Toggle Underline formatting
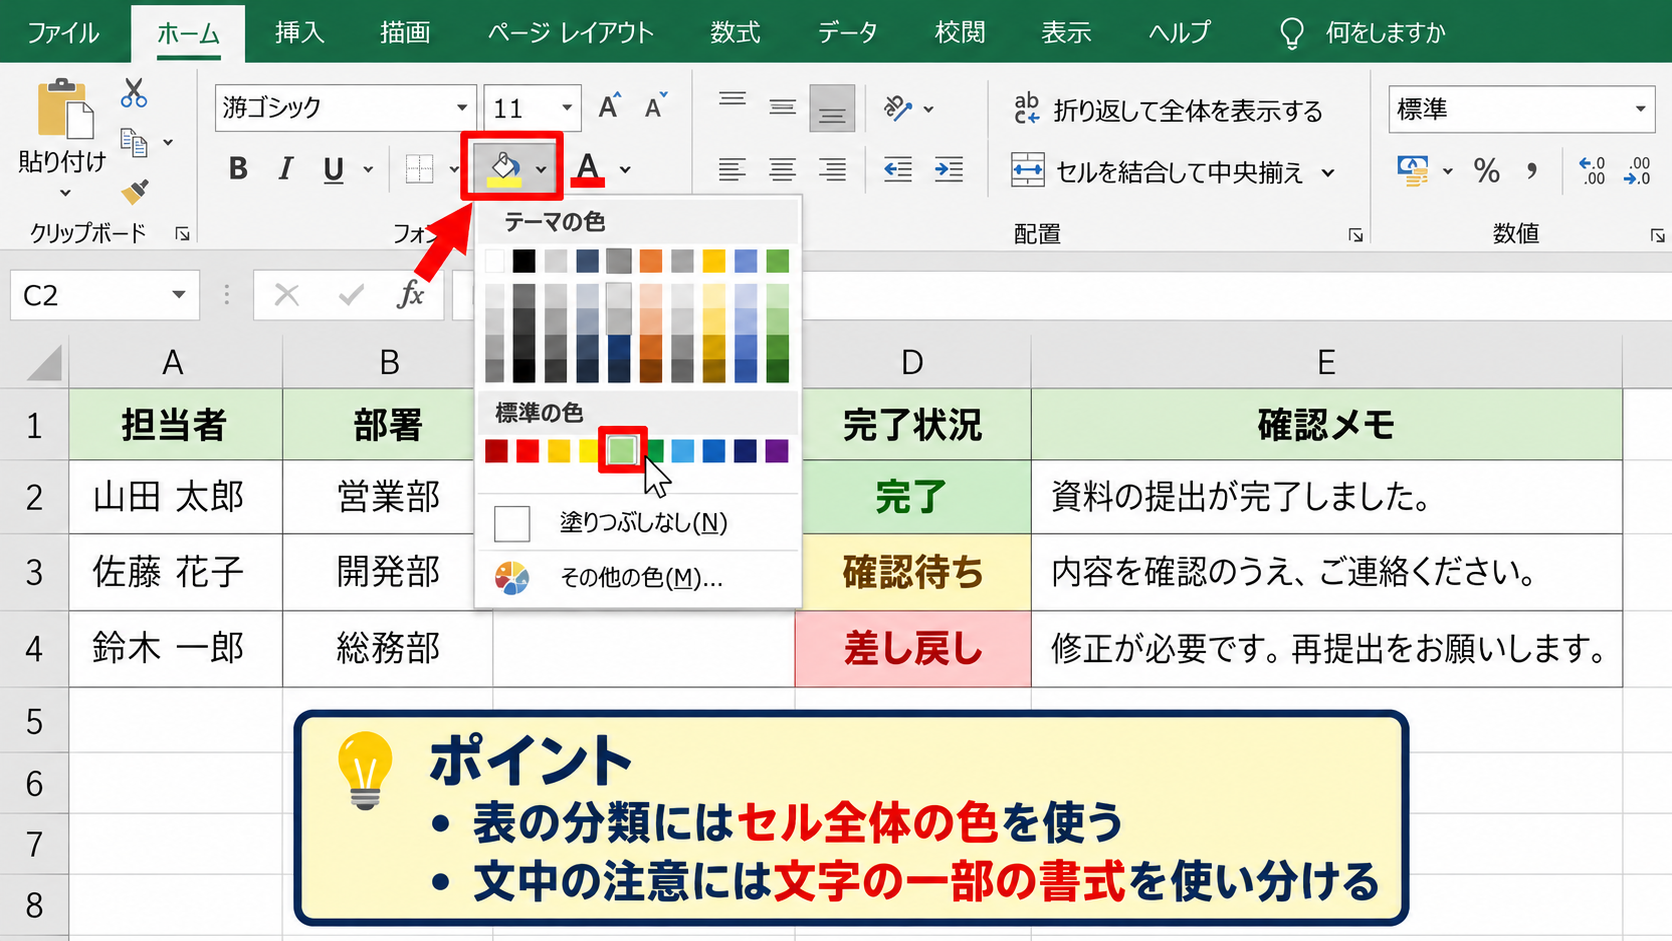Screen dimensions: 1672x941 pos(333,170)
